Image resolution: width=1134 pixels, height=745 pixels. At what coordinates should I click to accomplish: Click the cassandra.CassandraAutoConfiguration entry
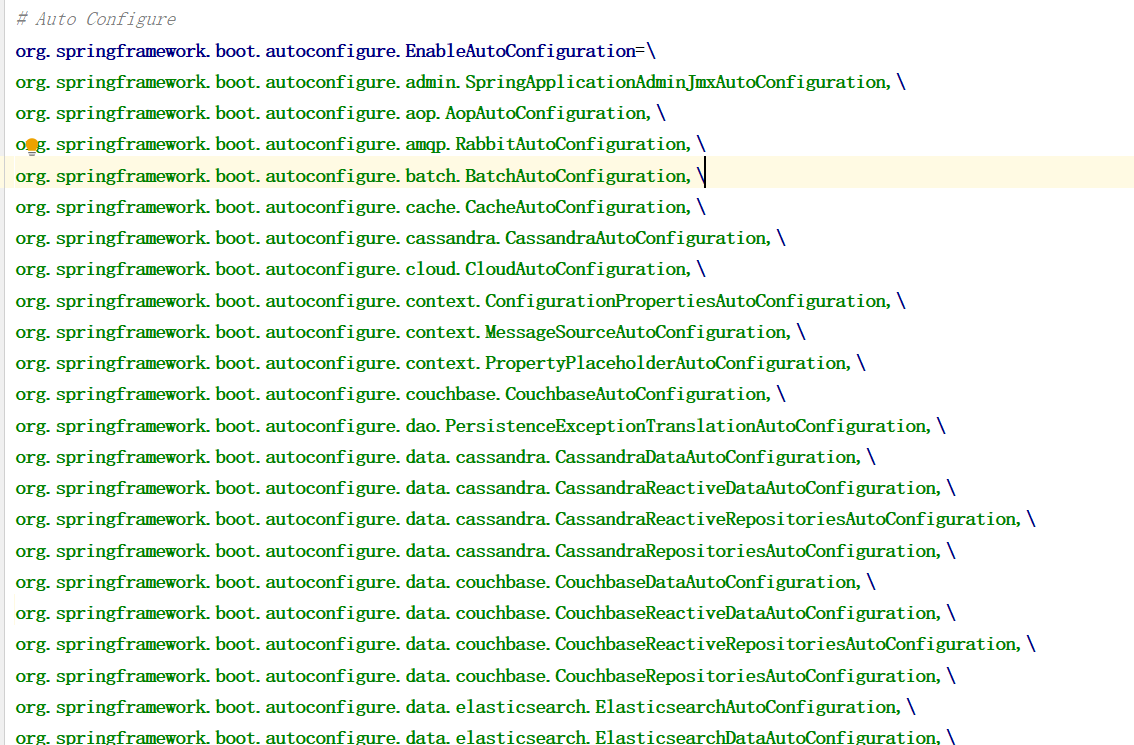401,239
